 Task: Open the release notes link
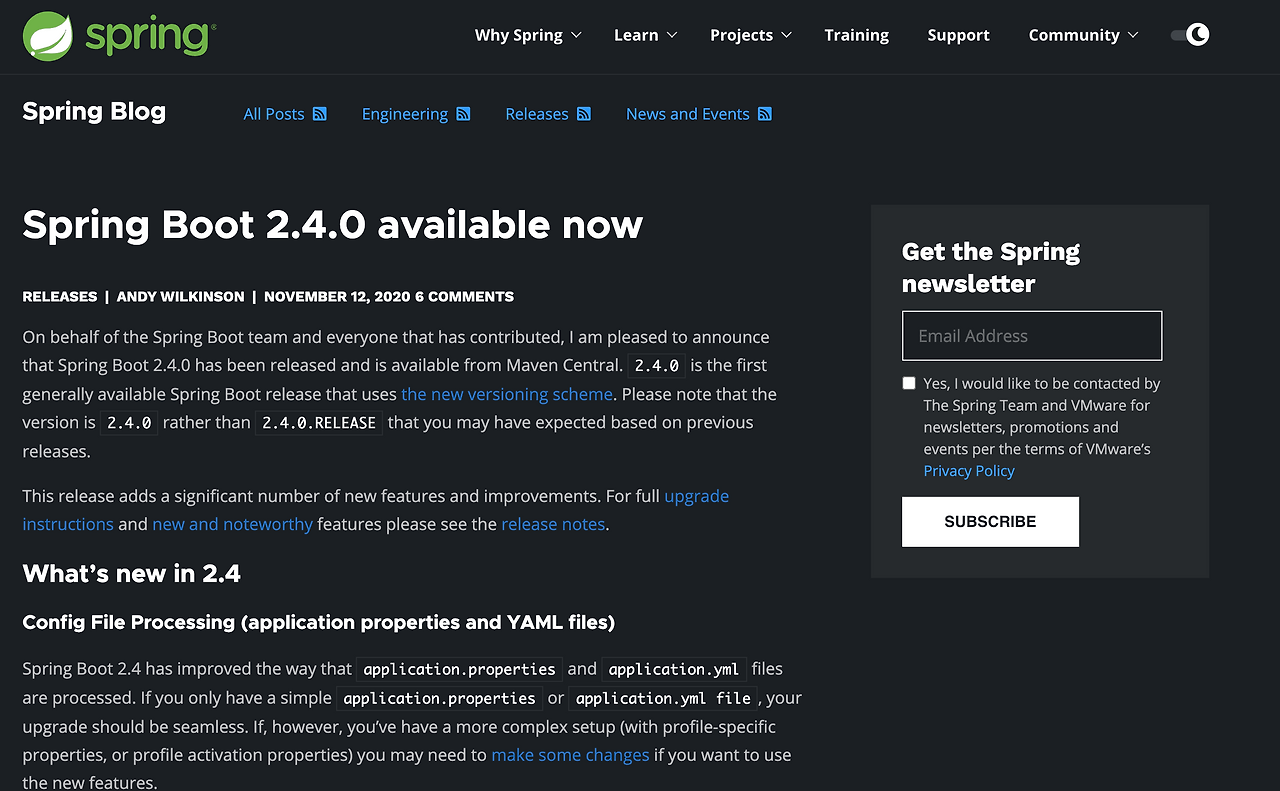[x=553, y=524]
